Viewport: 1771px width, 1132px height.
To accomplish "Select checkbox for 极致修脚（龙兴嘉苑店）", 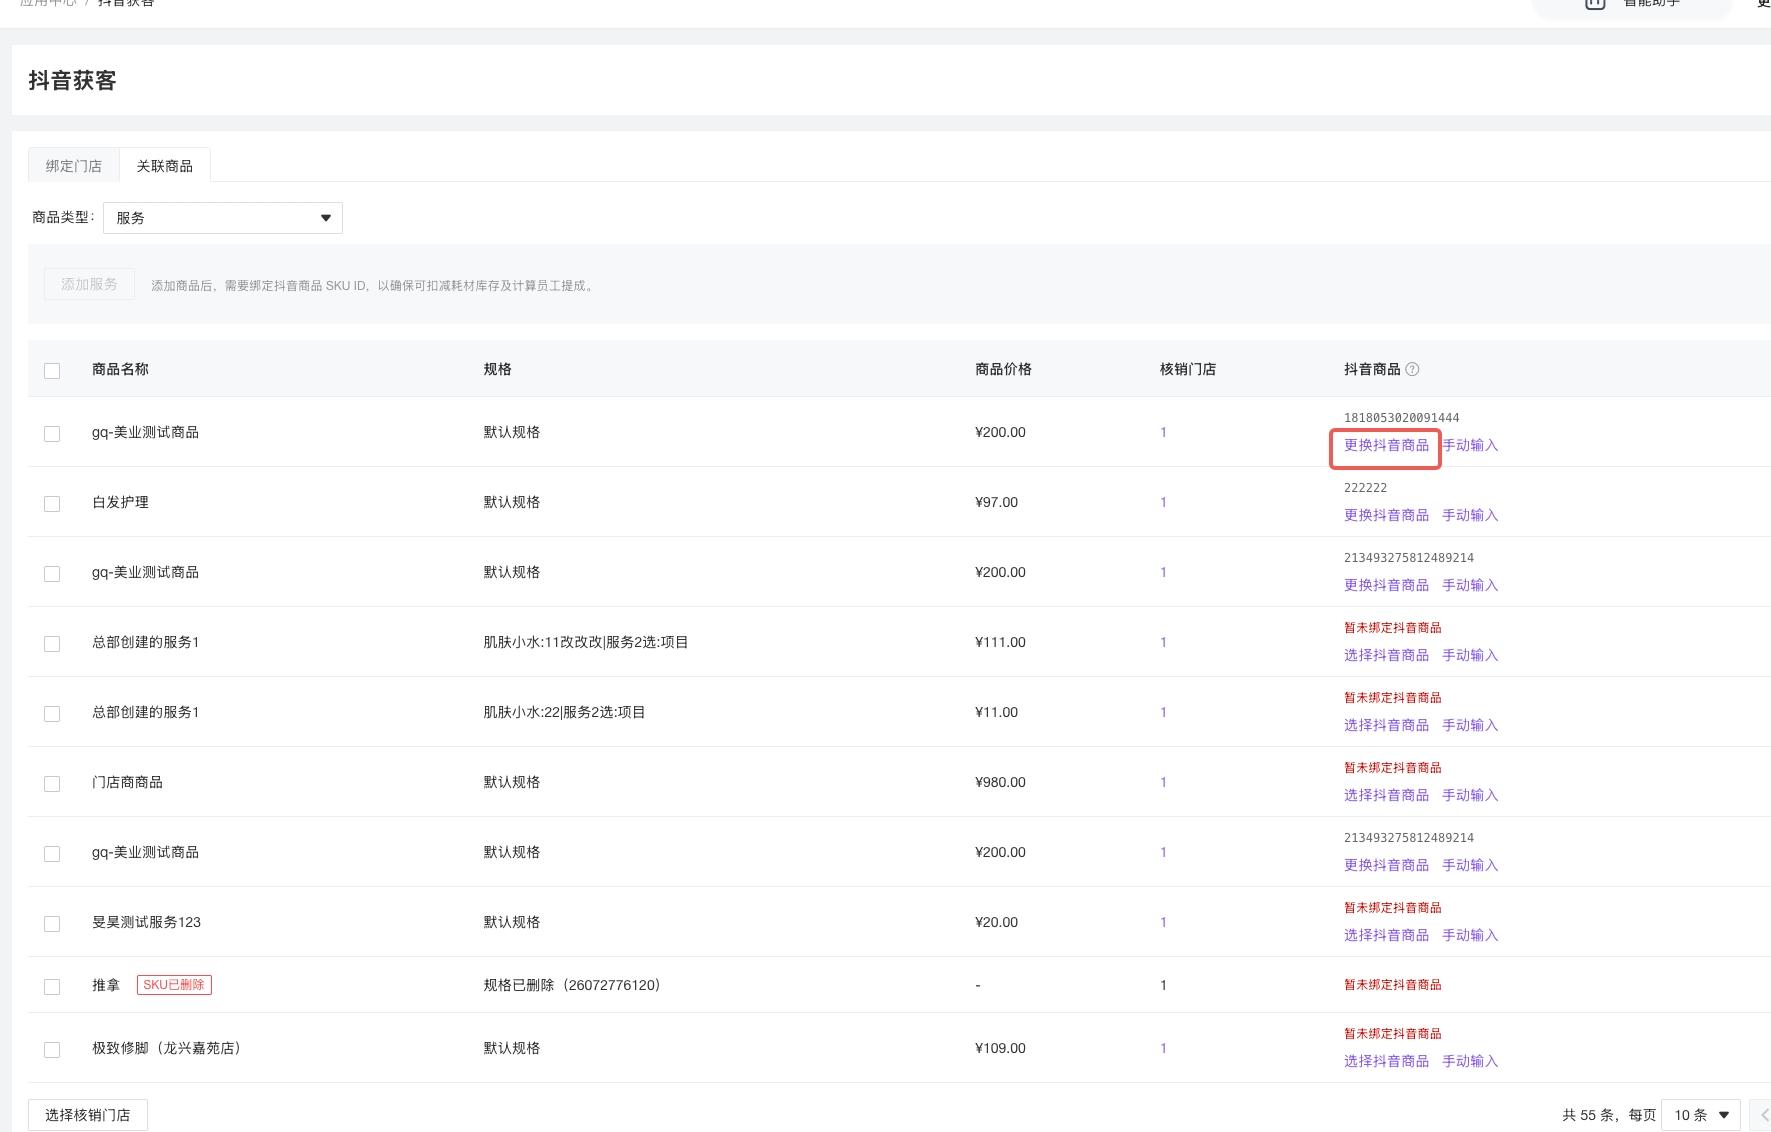I will coord(52,1049).
